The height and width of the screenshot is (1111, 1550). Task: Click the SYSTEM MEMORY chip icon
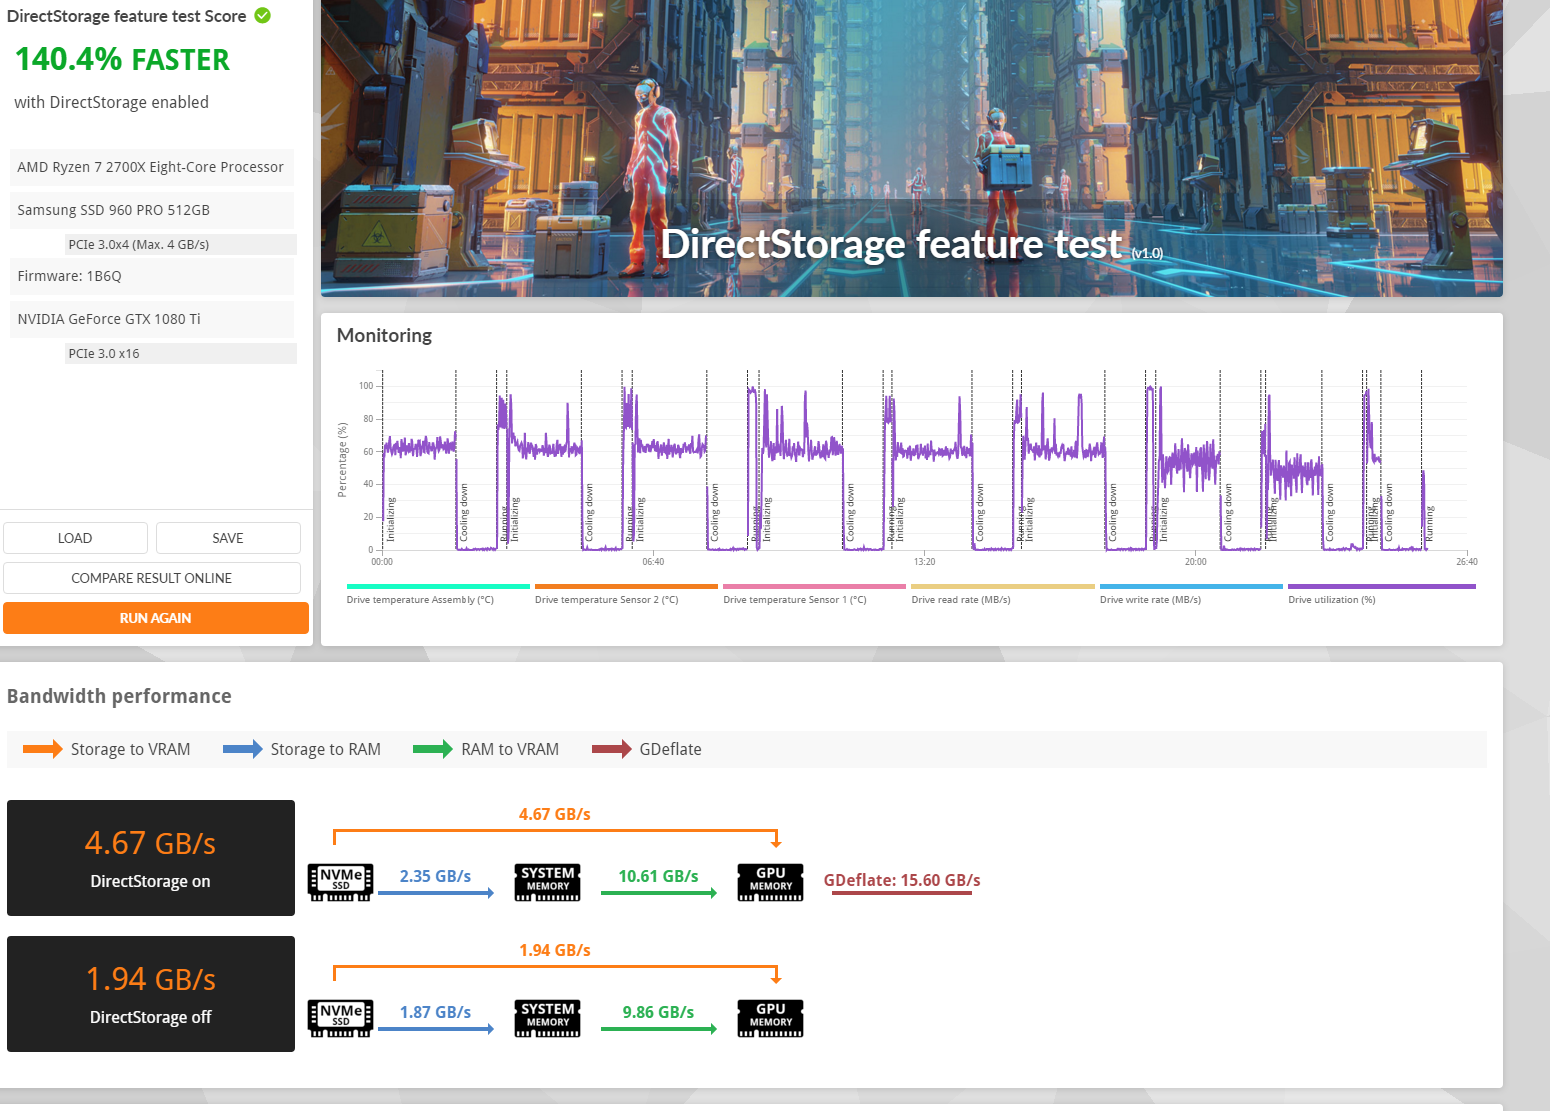click(x=547, y=882)
